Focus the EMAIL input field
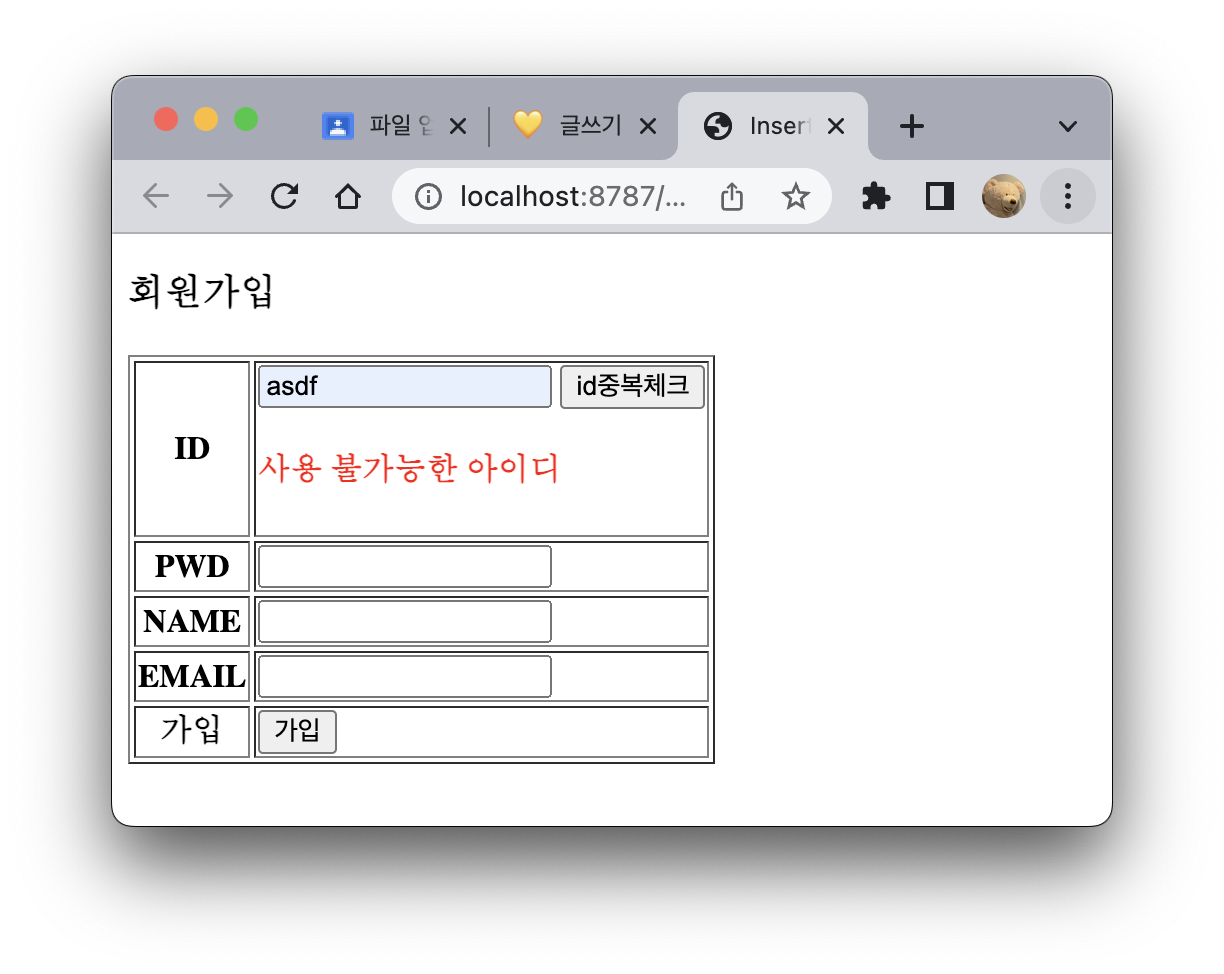Screen dimensions: 1224x974 [405, 677]
